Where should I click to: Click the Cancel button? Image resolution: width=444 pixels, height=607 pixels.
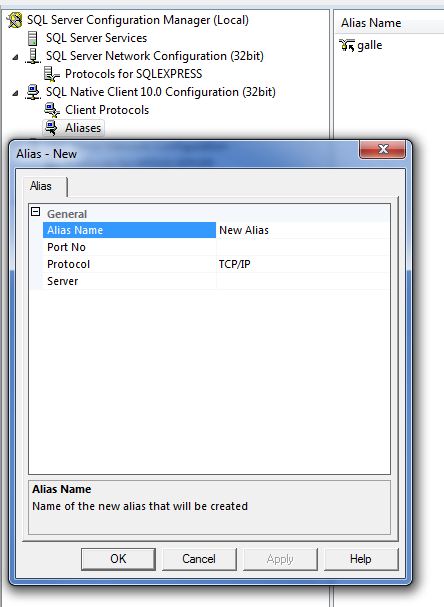(199, 559)
